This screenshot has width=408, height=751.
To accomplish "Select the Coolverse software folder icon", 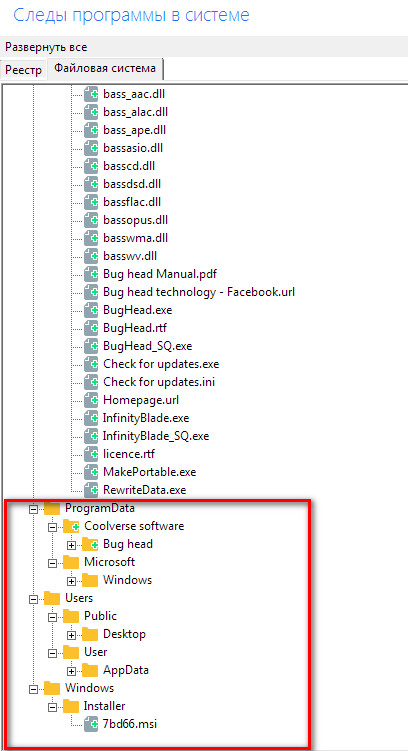I will pos(71,525).
